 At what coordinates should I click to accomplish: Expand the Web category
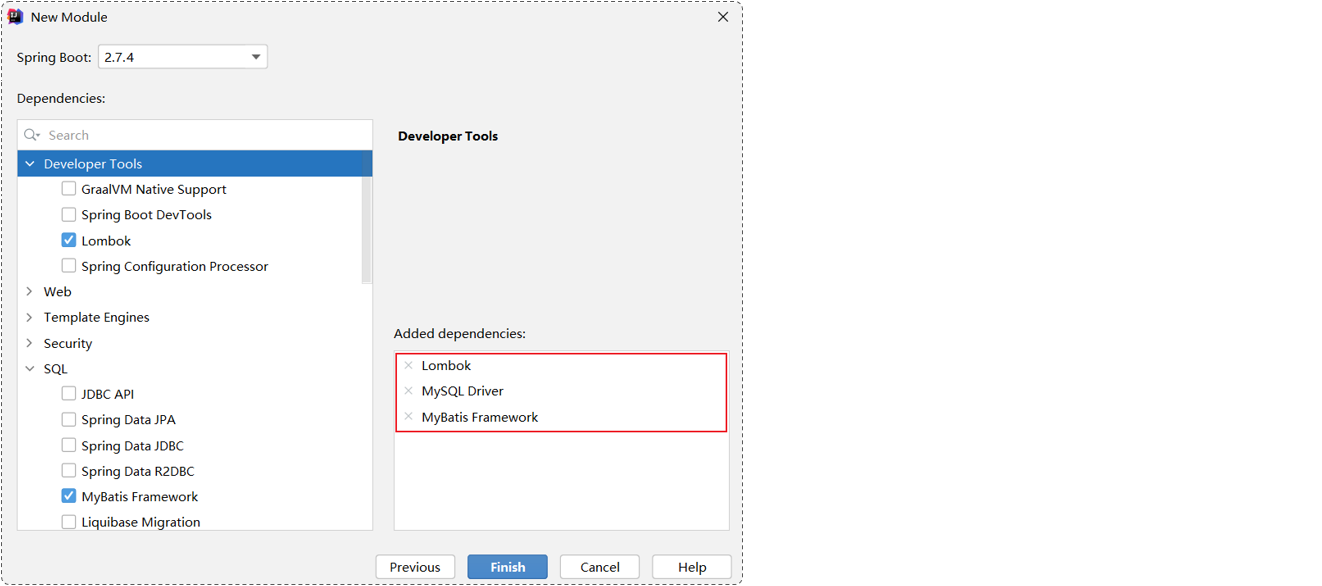[30, 292]
